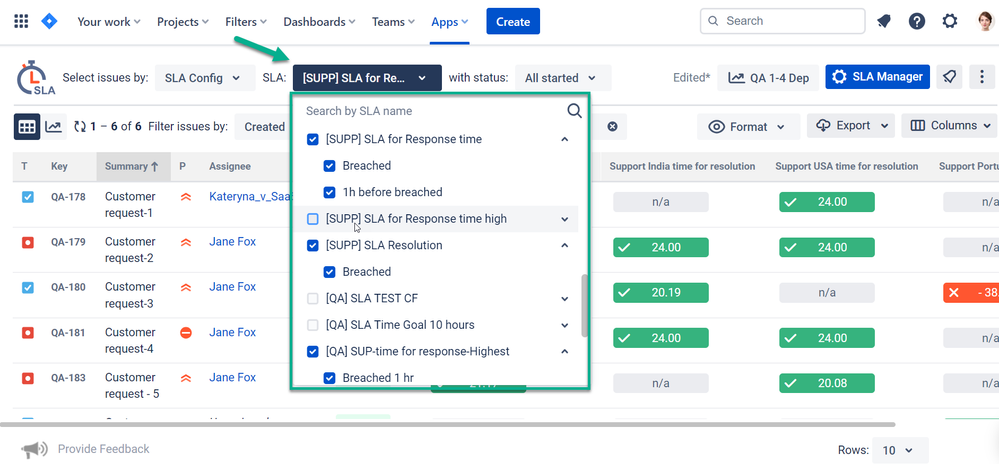Click the pin icon beside SLA Manager
This screenshot has height=464, width=999.
949,77
